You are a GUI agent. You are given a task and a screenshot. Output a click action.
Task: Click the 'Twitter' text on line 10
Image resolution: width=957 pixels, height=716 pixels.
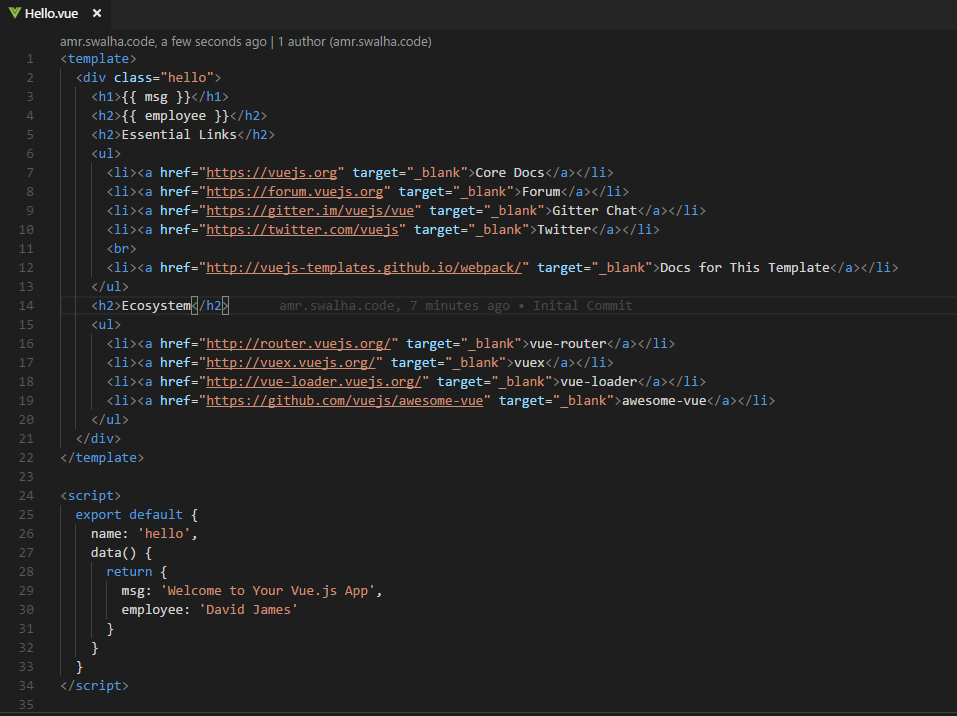click(x=564, y=230)
